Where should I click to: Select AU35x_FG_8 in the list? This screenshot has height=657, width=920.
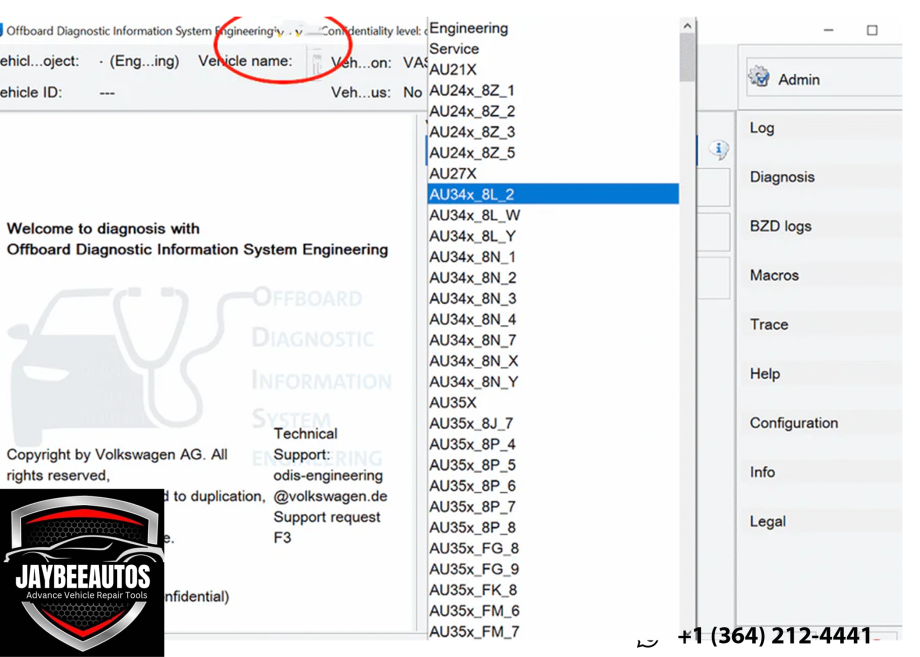[x=553, y=548]
